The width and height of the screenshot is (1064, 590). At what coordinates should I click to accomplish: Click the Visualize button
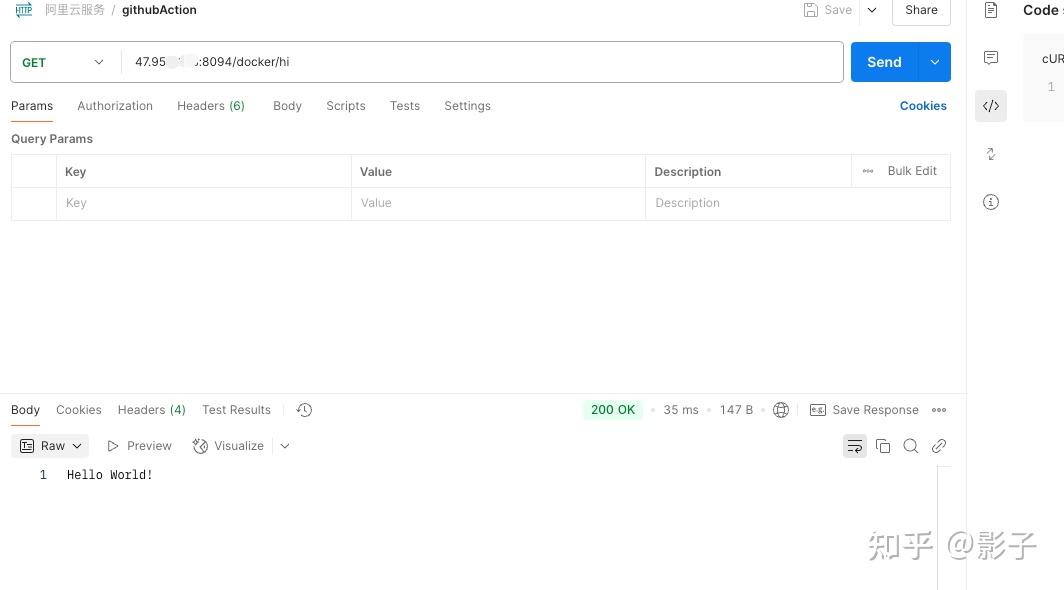[x=228, y=446]
